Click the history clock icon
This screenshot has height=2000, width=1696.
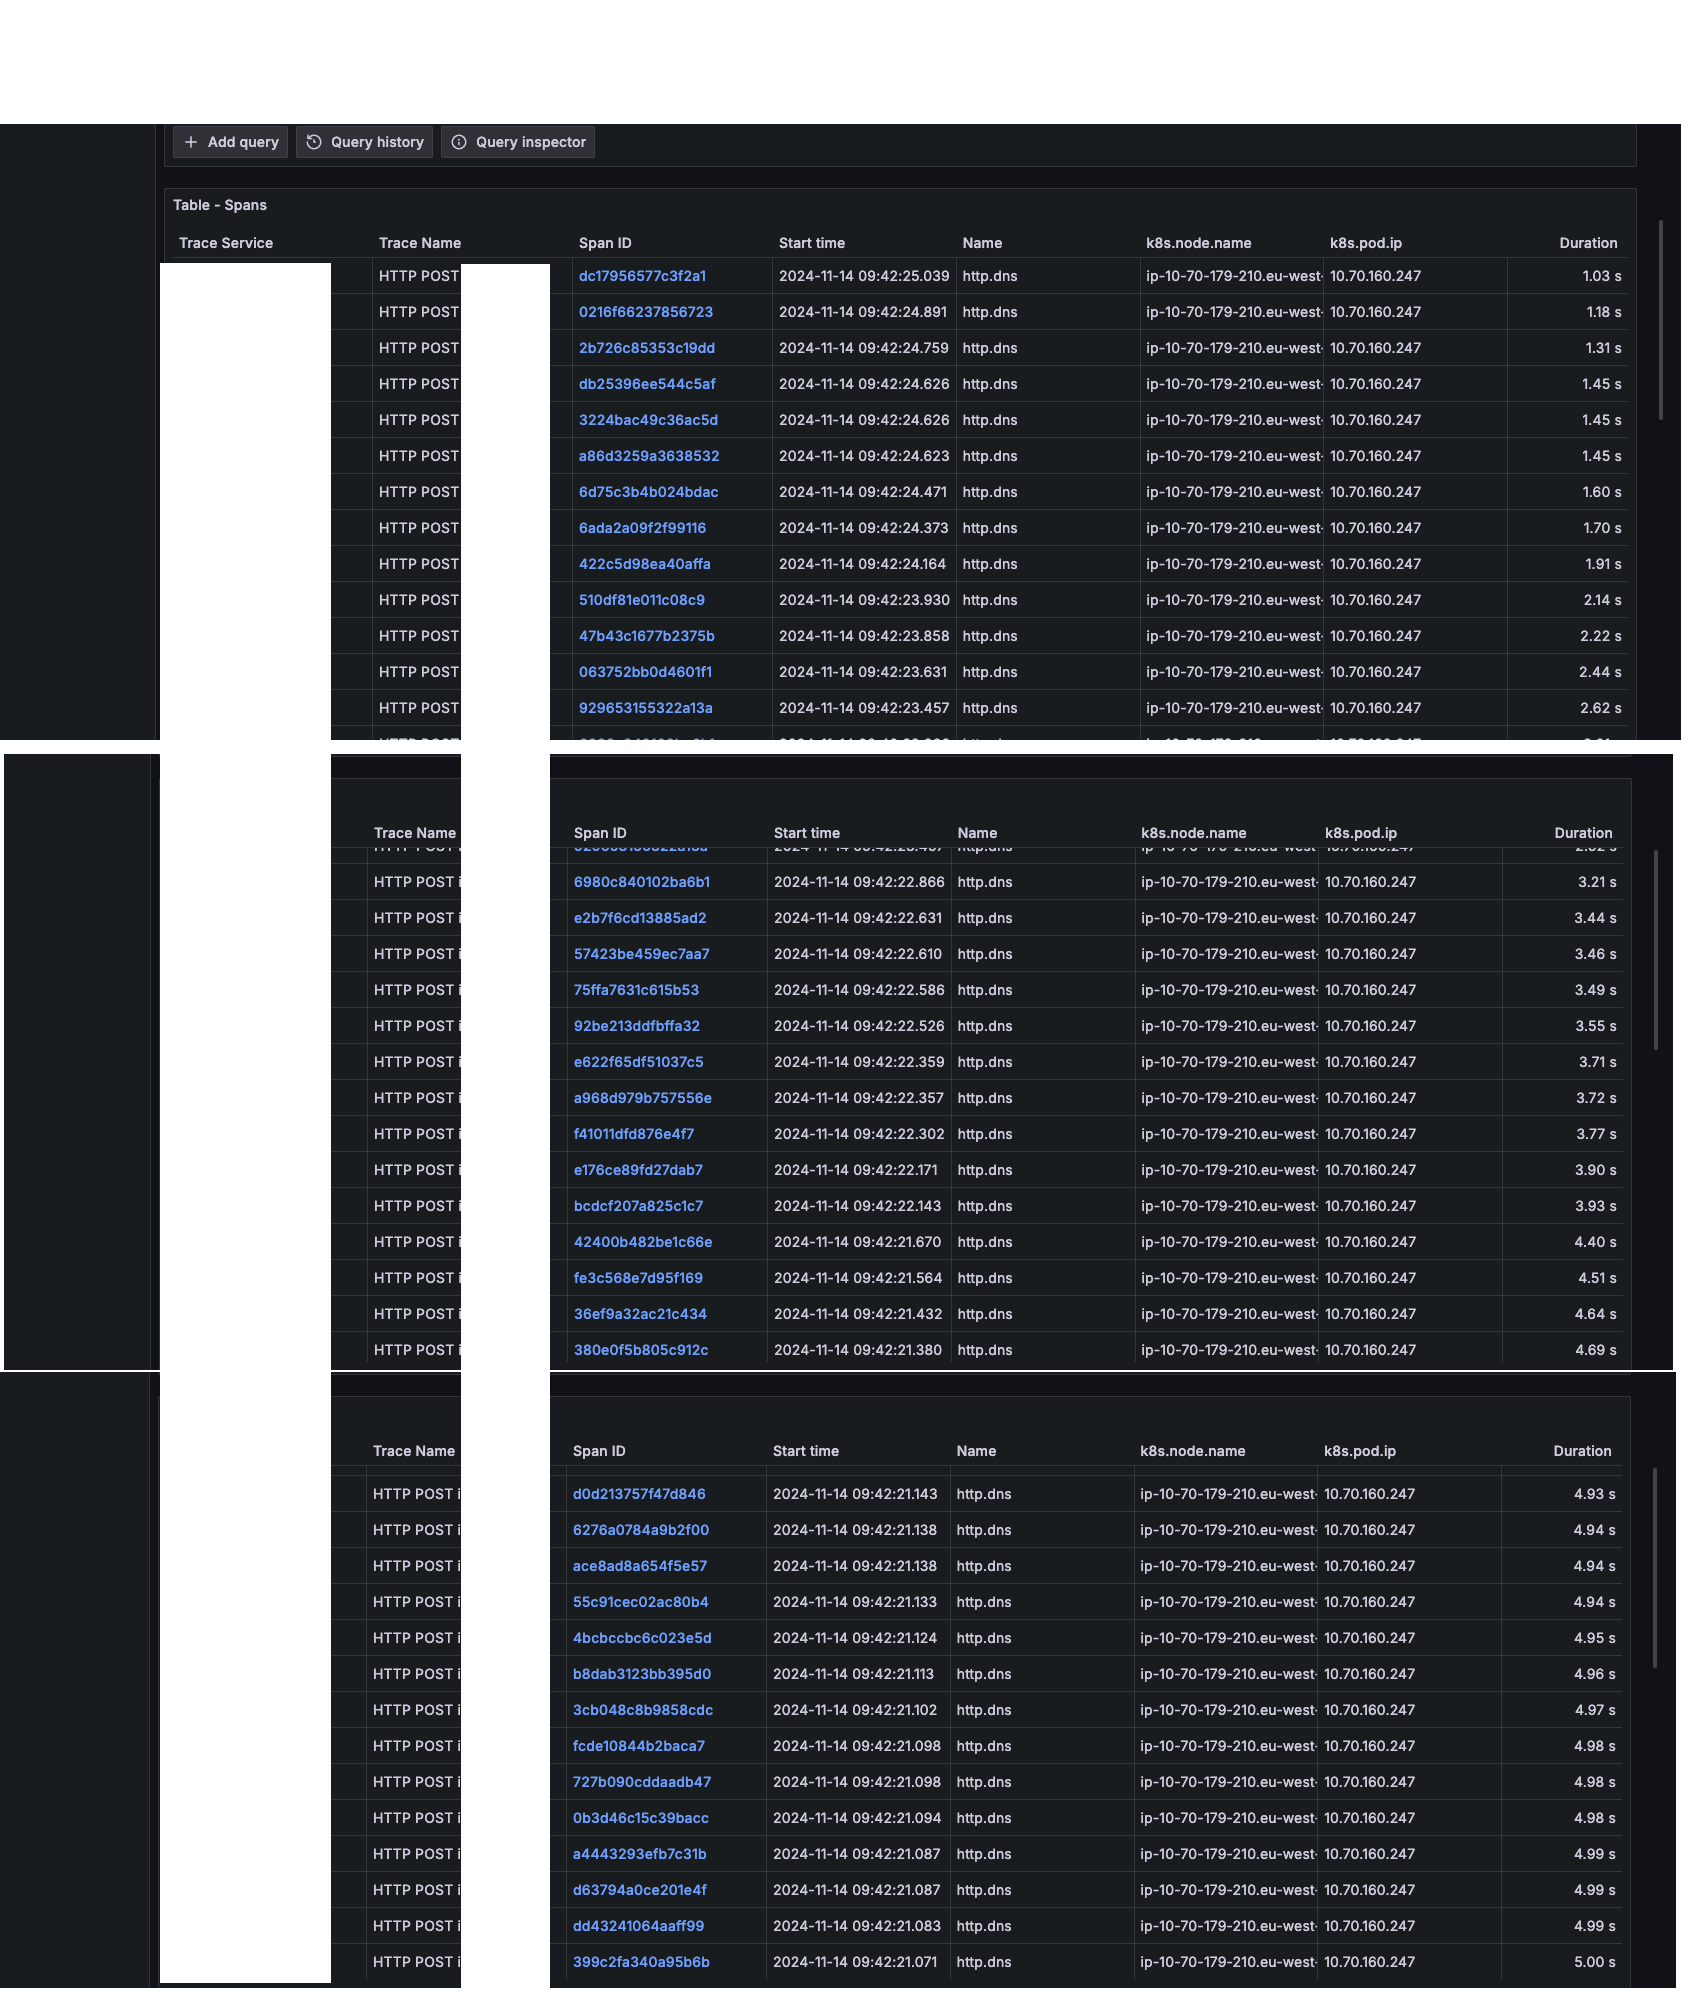[x=314, y=142]
